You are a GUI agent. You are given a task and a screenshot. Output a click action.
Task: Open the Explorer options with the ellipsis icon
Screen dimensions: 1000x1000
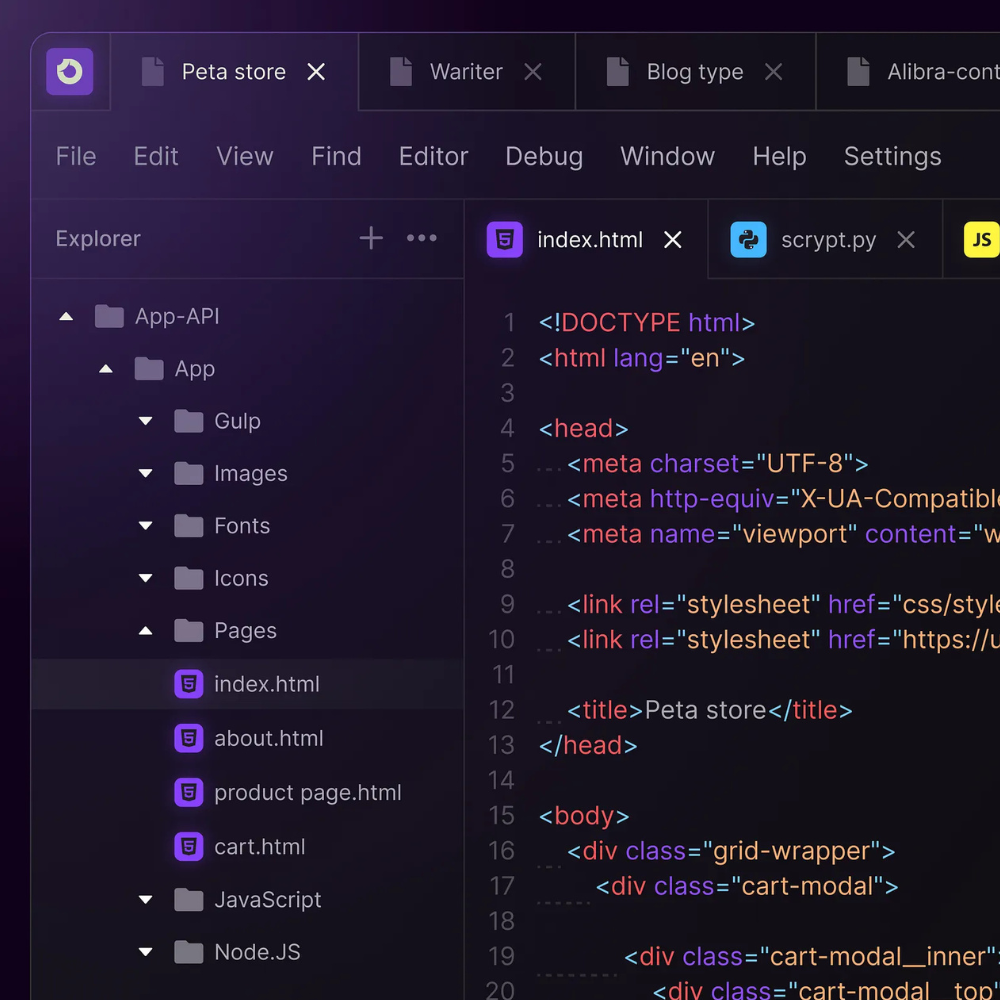pos(421,238)
